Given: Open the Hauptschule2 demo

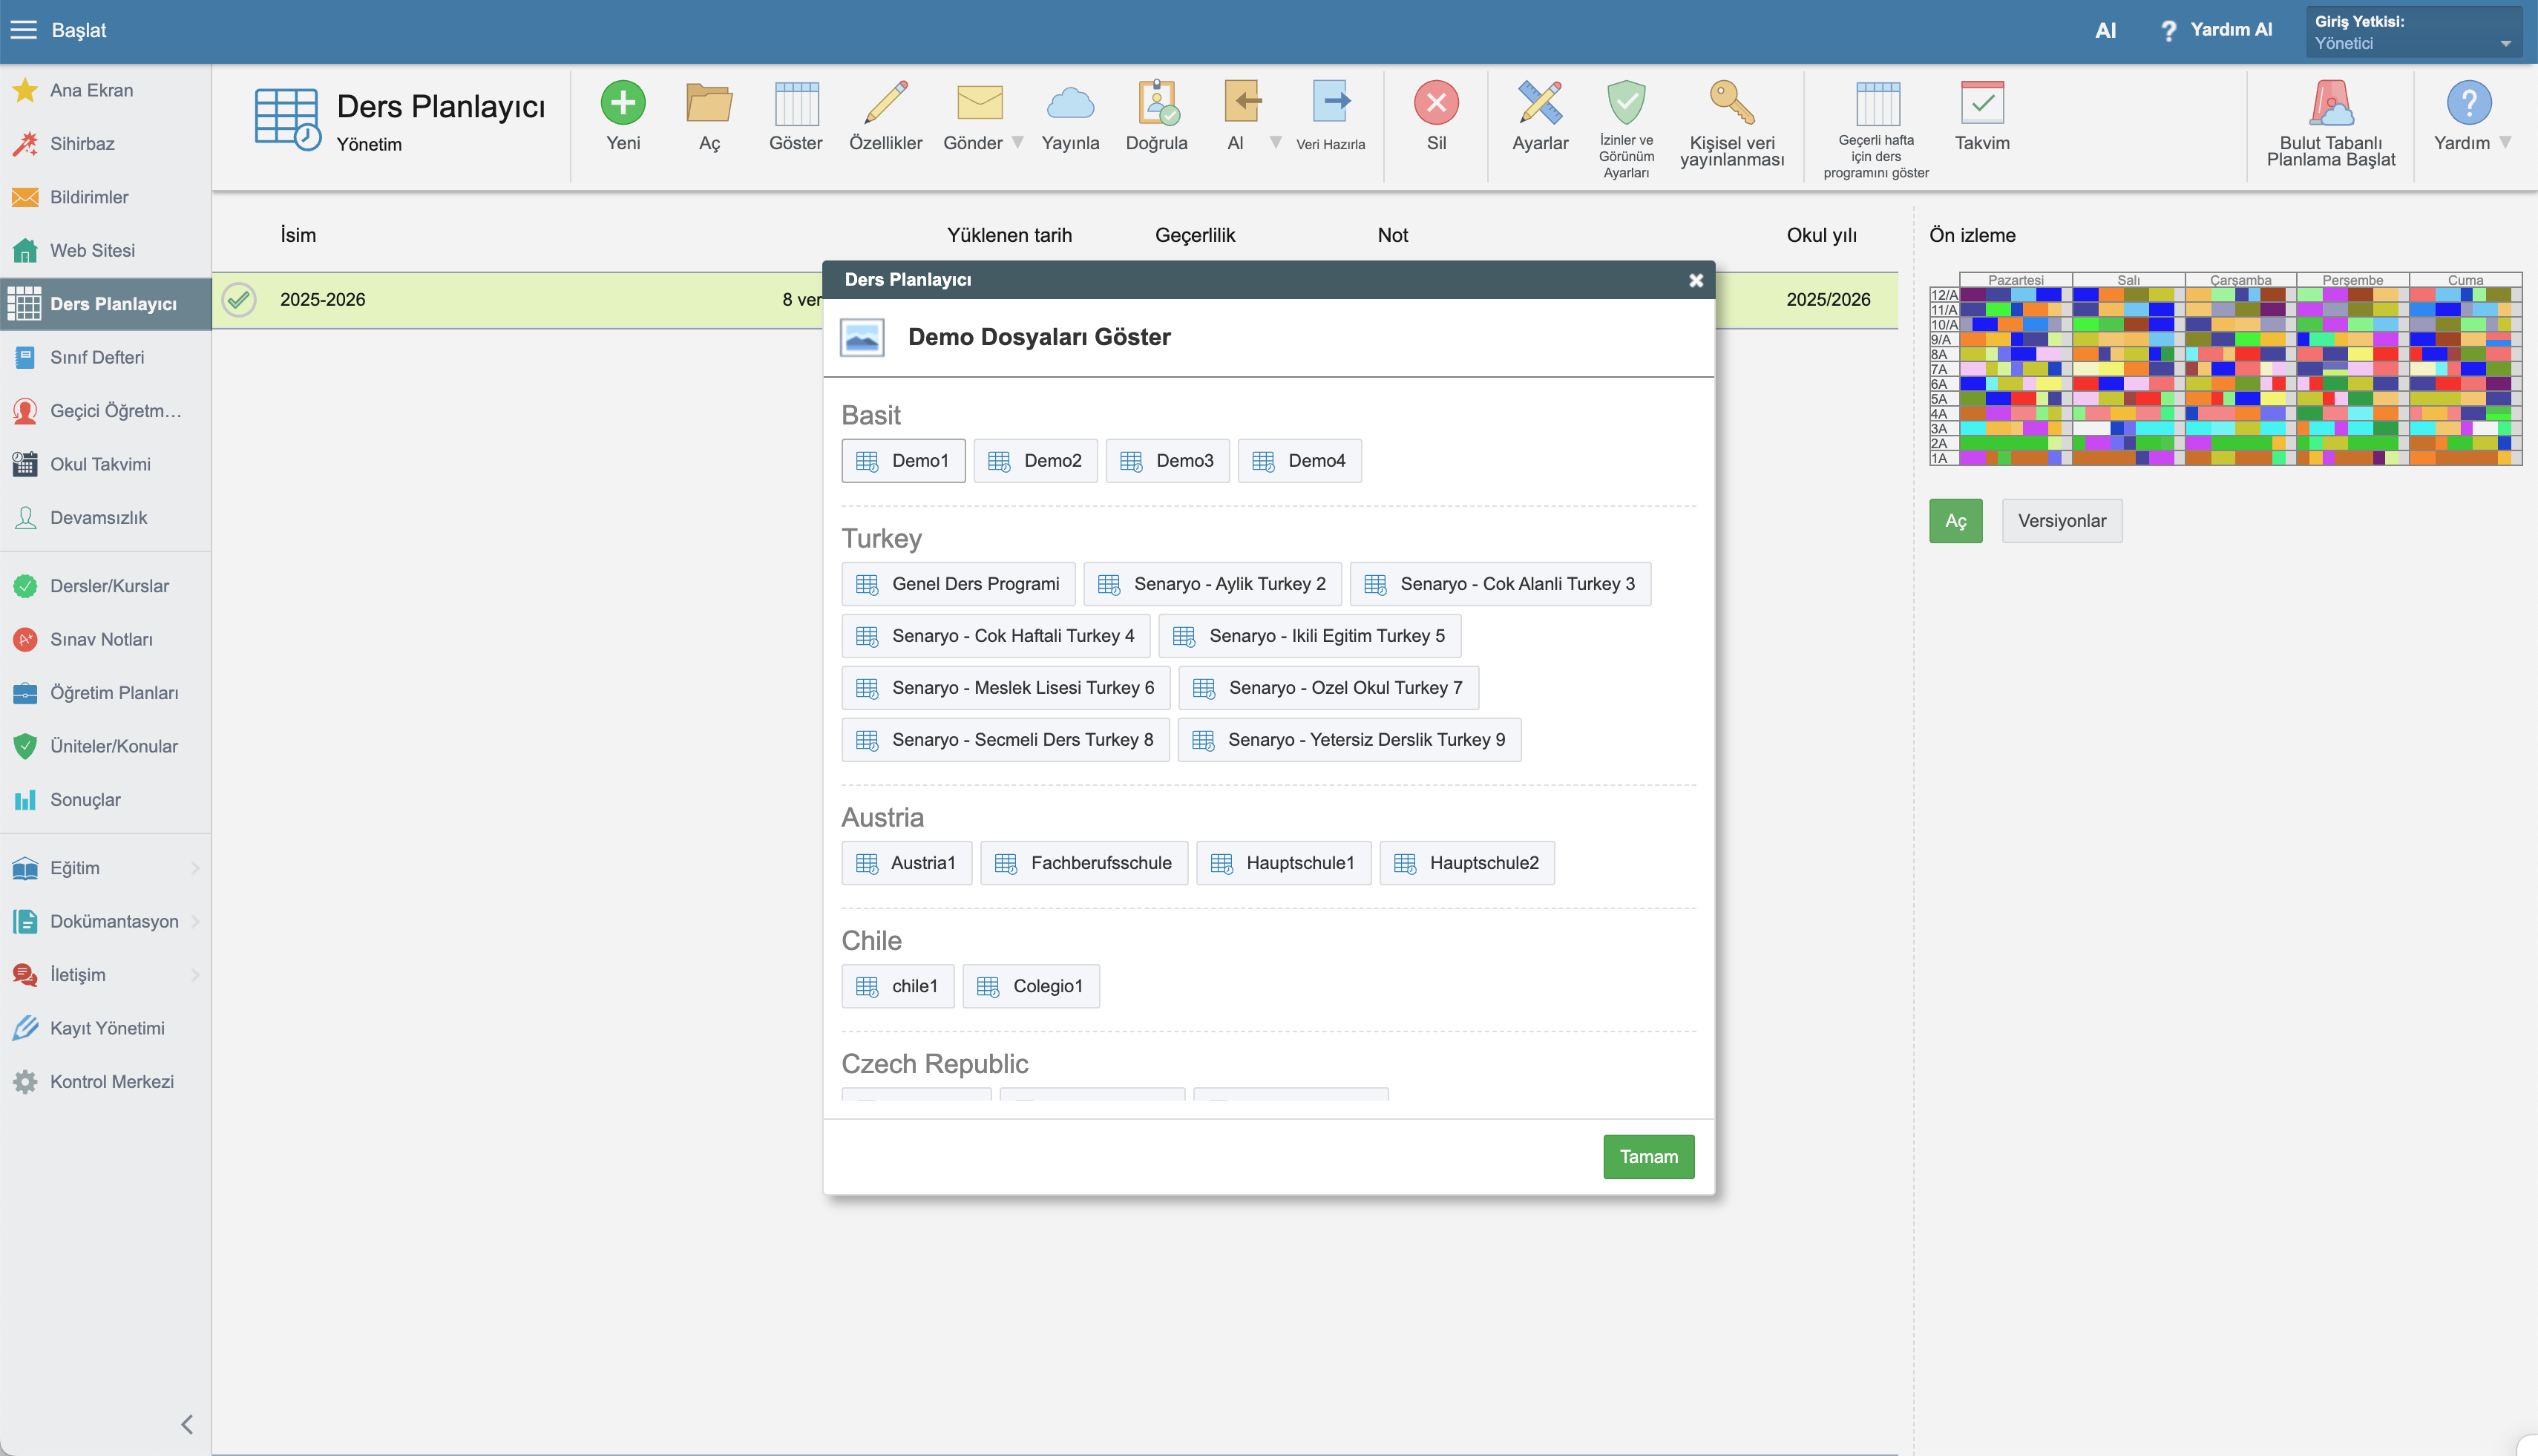Looking at the screenshot, I should coord(1467,863).
